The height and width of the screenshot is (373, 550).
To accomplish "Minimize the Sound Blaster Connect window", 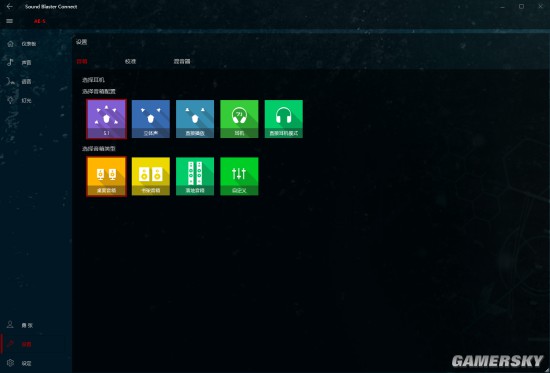I will [503, 7].
